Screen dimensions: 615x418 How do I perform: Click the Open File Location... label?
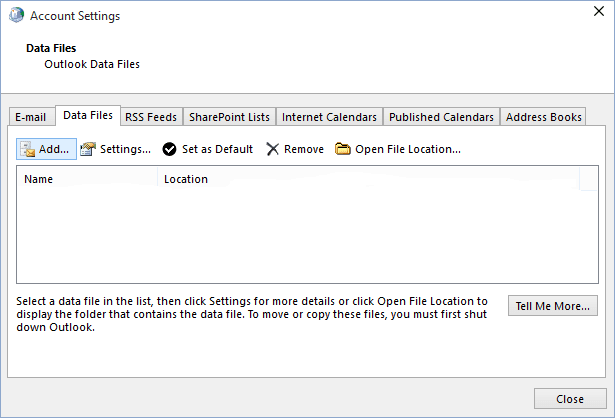[x=408, y=149]
